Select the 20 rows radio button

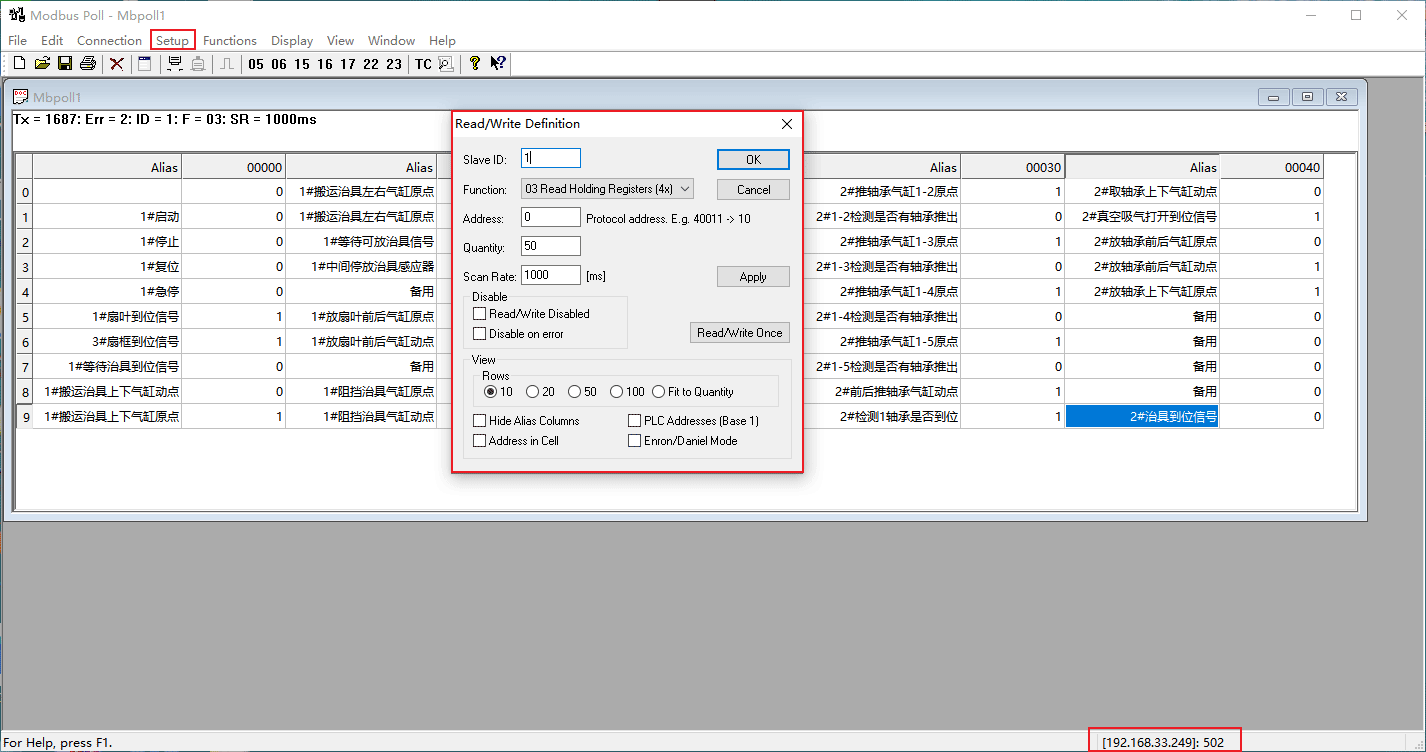click(533, 392)
